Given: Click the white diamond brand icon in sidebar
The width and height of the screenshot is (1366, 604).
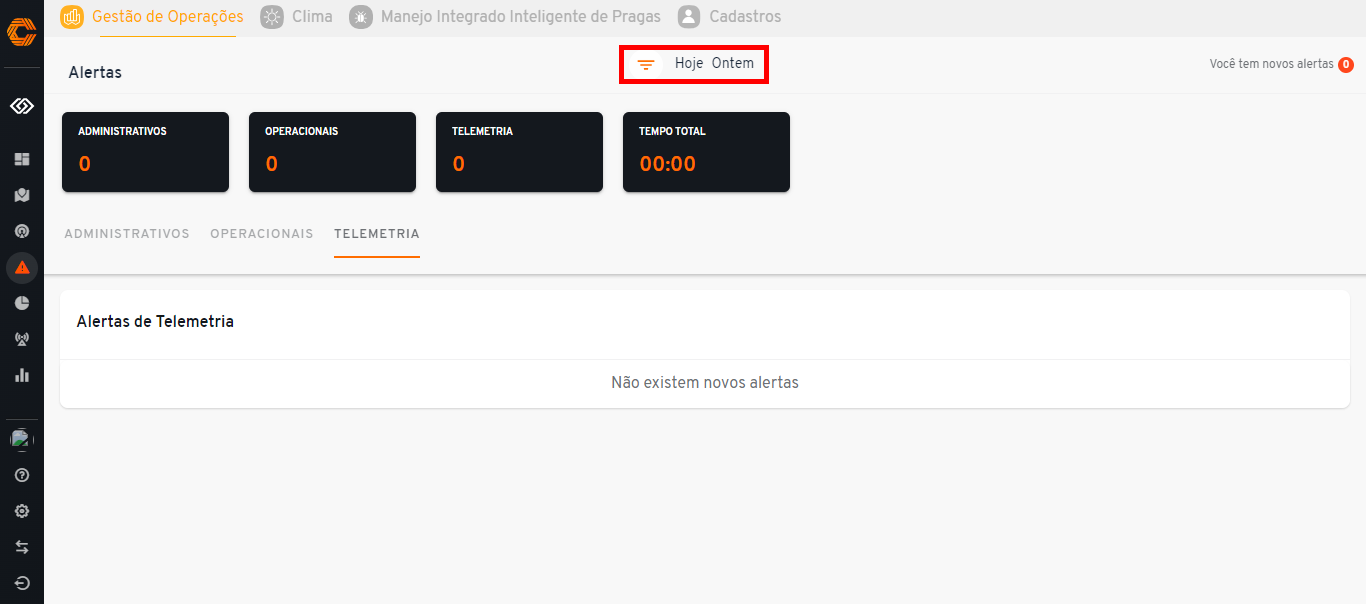Looking at the screenshot, I should point(22,106).
